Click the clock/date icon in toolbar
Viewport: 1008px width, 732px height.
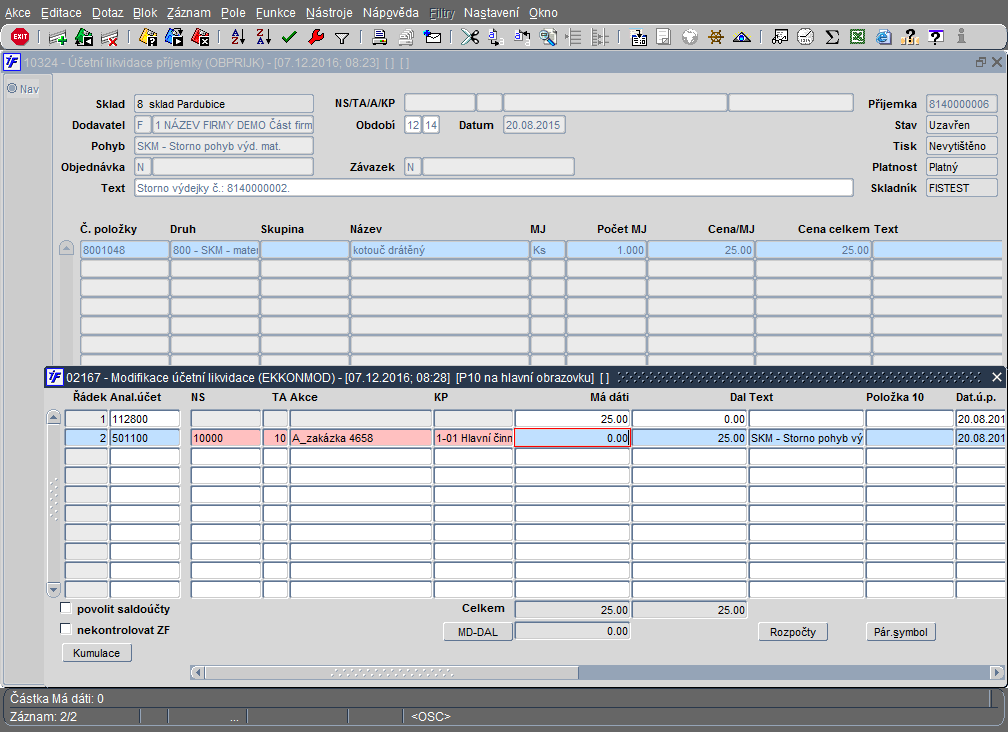pos(806,37)
